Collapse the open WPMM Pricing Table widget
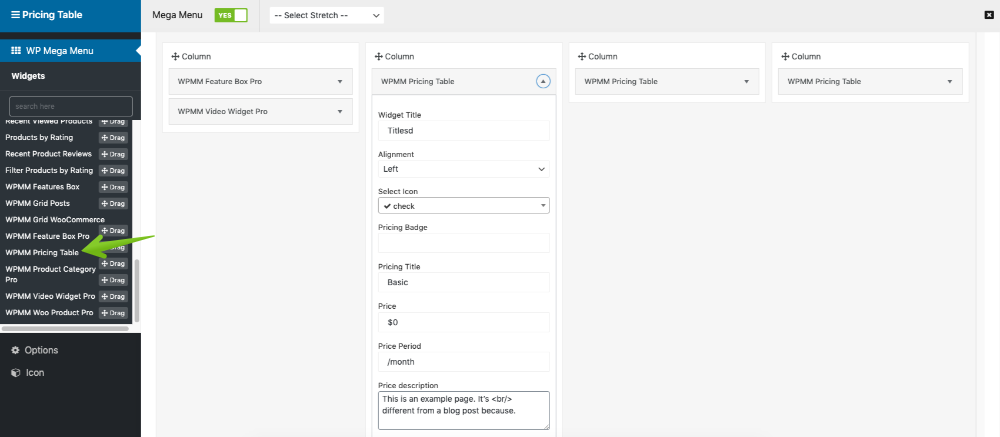This screenshot has width=1000, height=437. click(543, 82)
